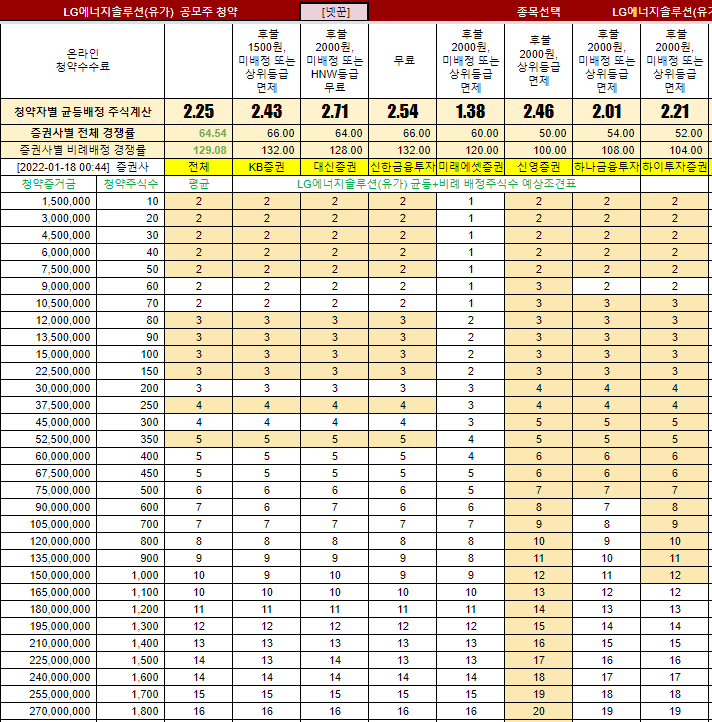Click the 하이투자증권 value 11 in 135,000,000 row
Viewport: 712px width, 722px height.
tap(675, 558)
